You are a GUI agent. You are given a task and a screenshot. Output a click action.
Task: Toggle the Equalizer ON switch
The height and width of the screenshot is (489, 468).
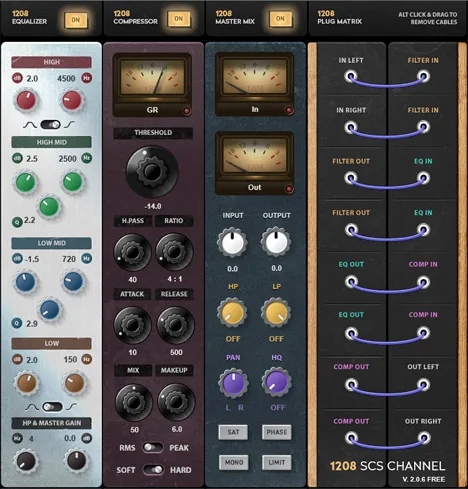[x=76, y=20]
